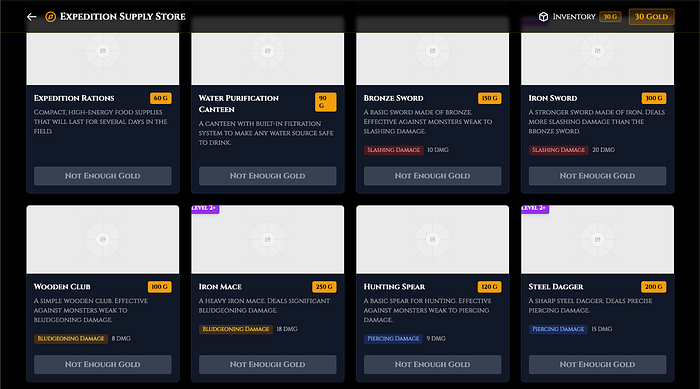Click the Level 2+ badge on Steel Dagger
Image resolution: width=700 pixels, height=389 pixels.
click(535, 209)
